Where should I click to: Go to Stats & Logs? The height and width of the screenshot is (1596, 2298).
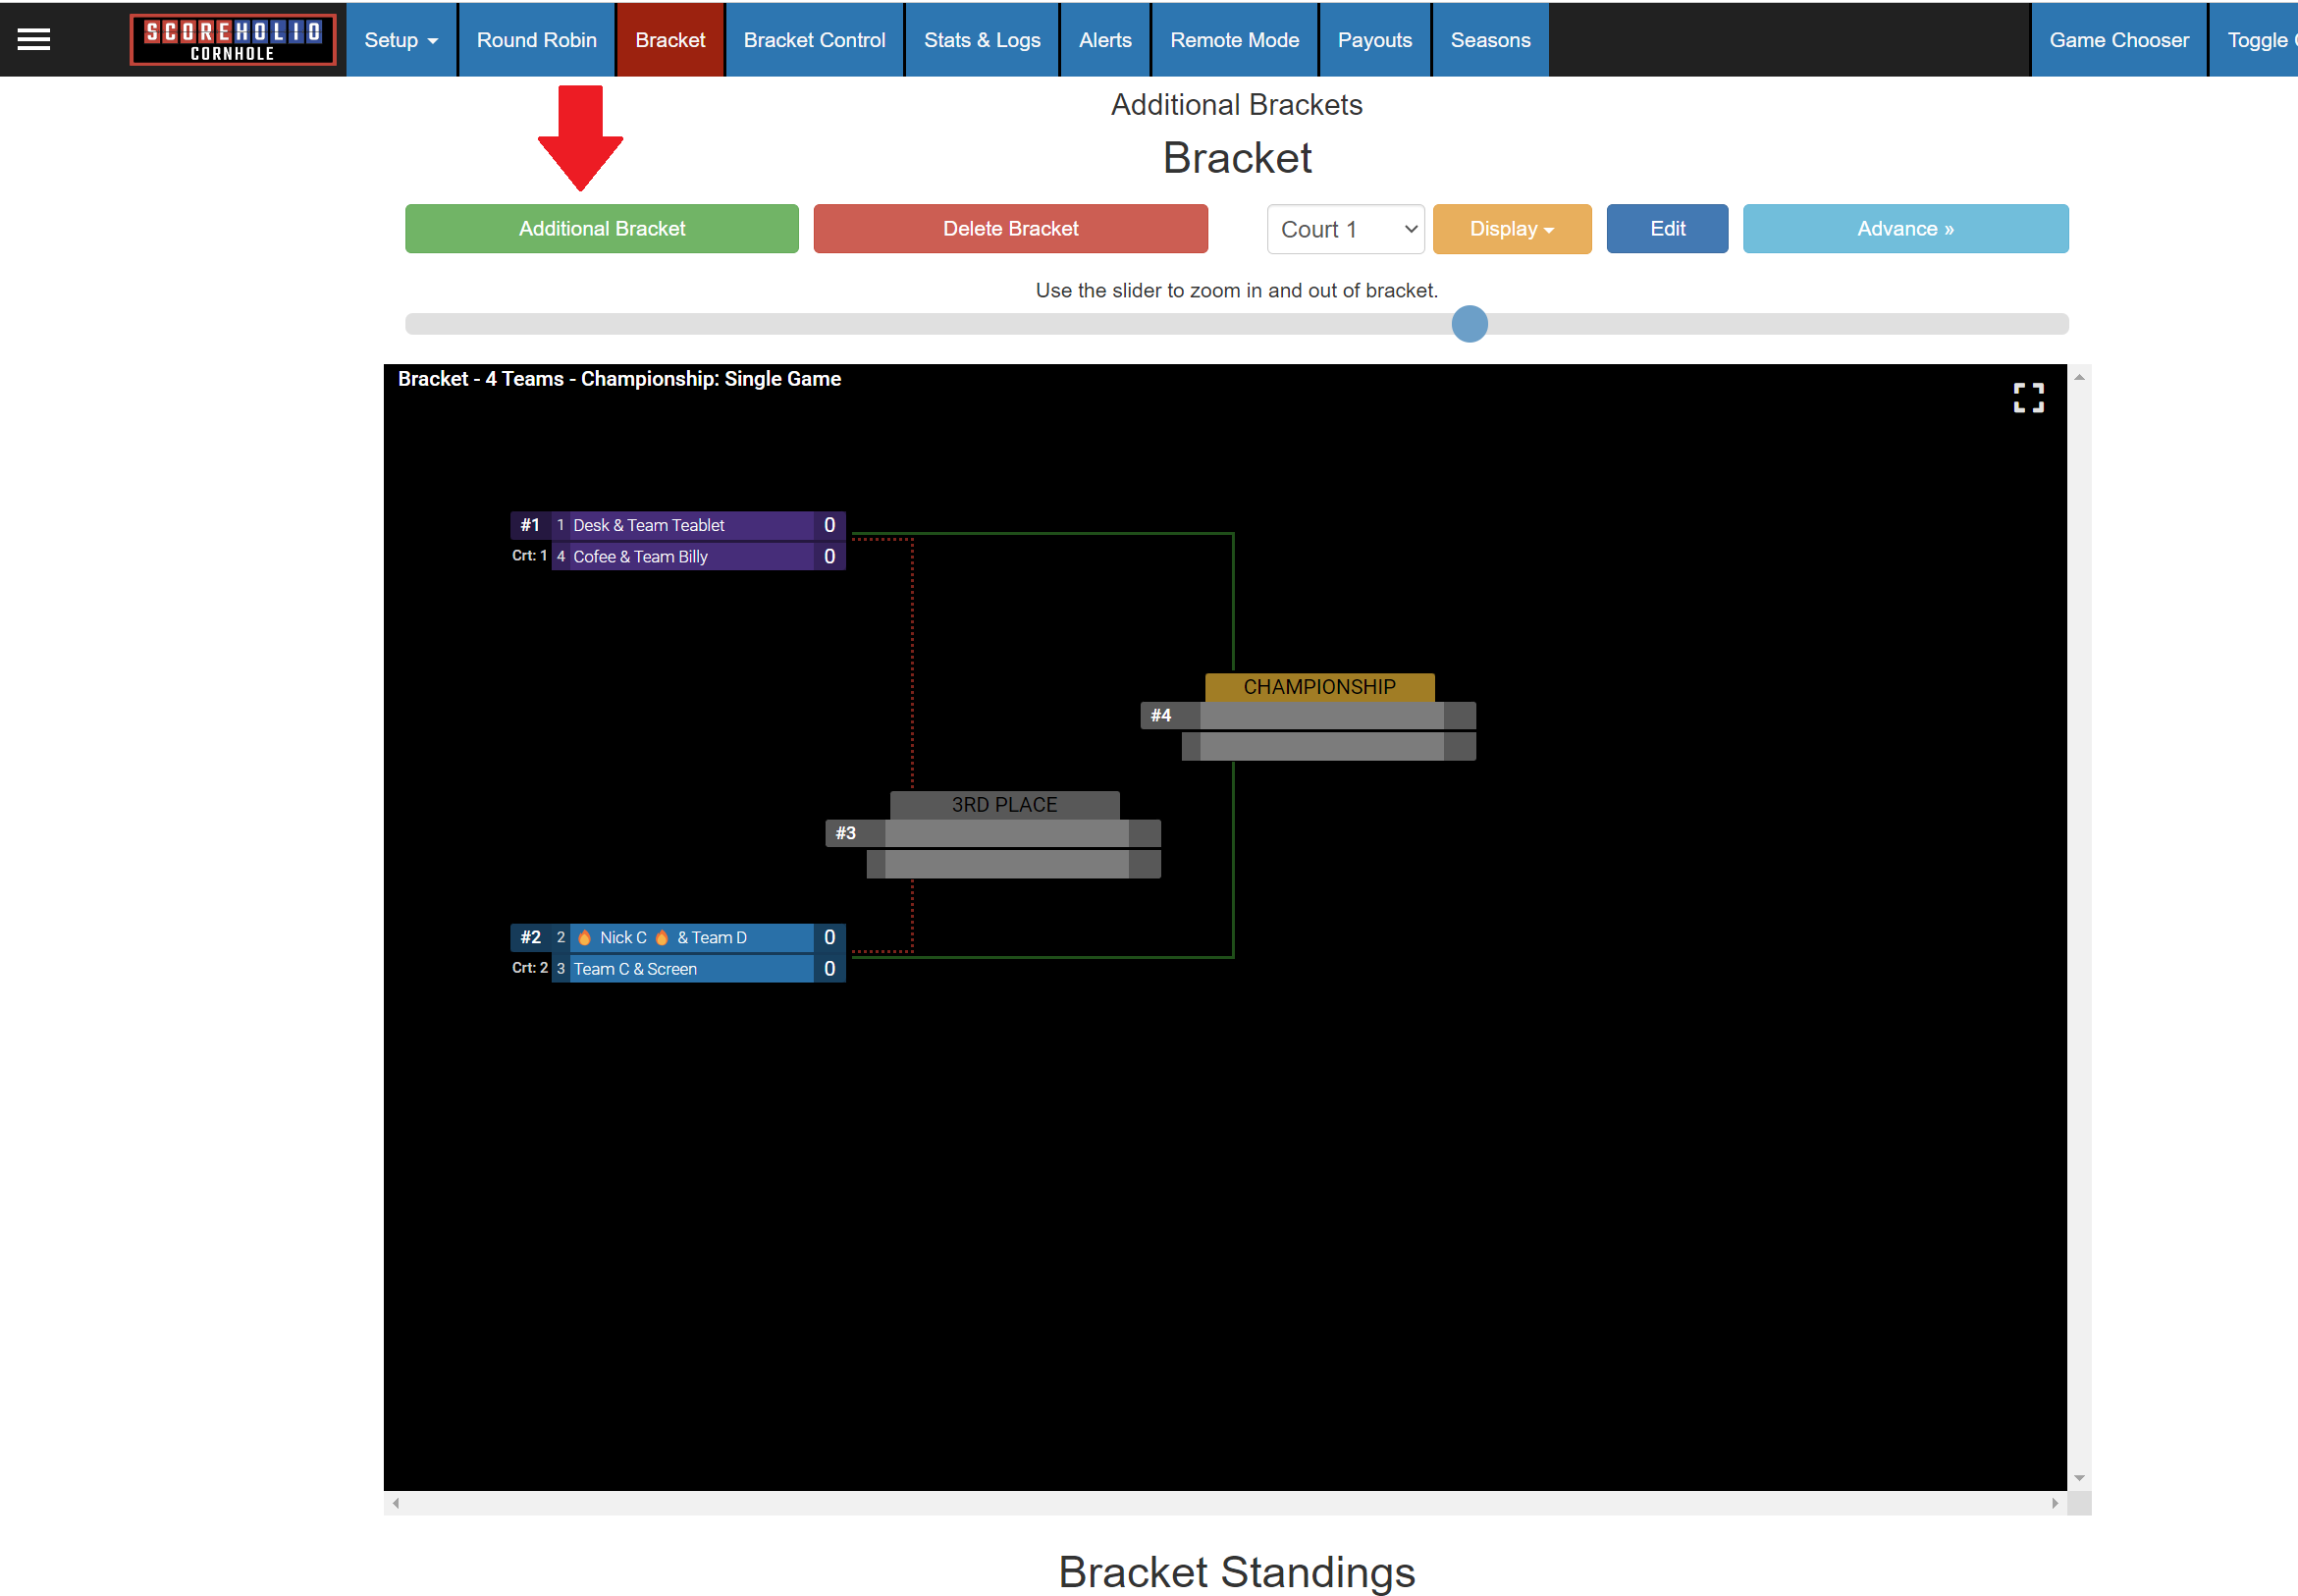(981, 40)
